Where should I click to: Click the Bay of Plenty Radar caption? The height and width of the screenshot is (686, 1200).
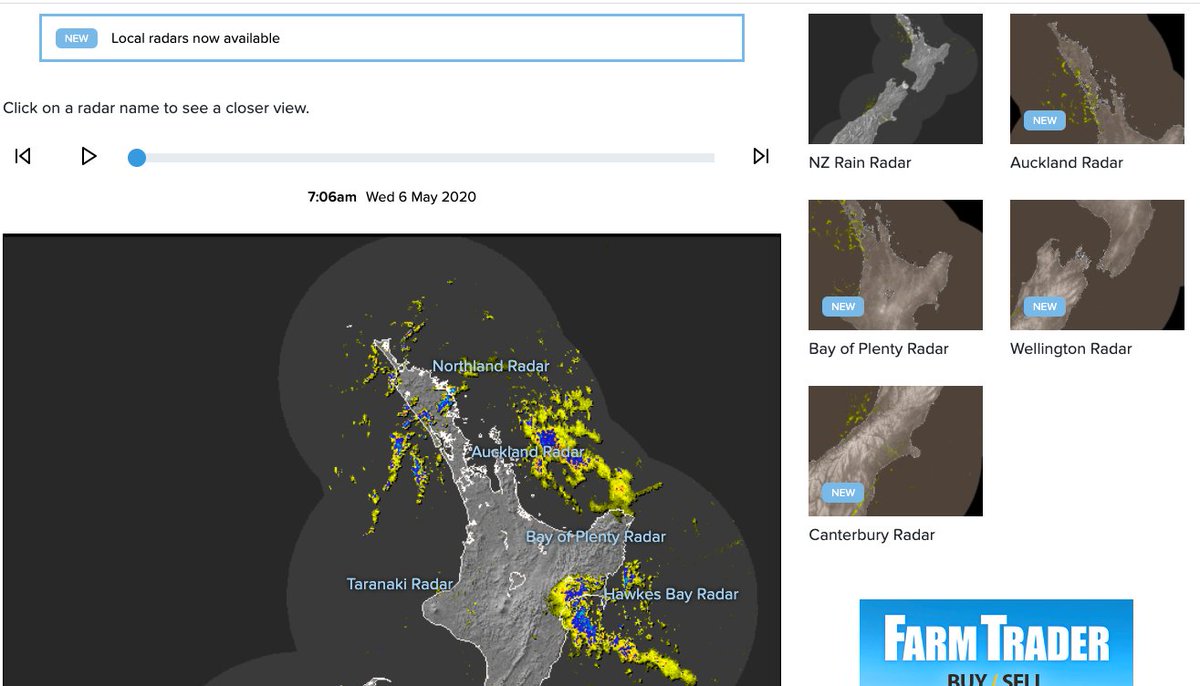879,349
